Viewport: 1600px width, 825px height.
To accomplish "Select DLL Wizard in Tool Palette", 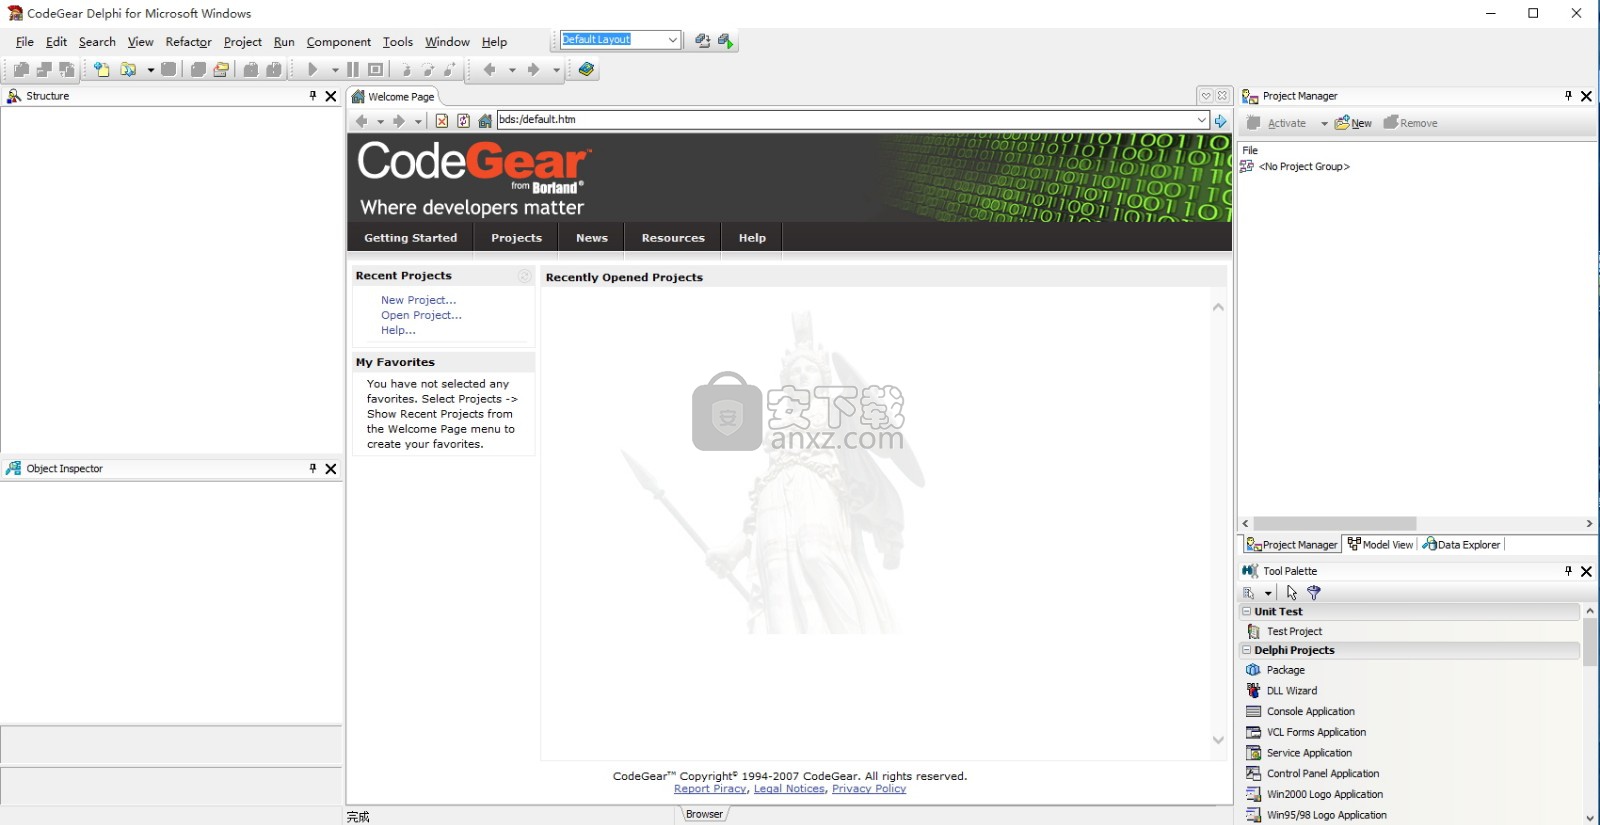I will click(1291, 691).
